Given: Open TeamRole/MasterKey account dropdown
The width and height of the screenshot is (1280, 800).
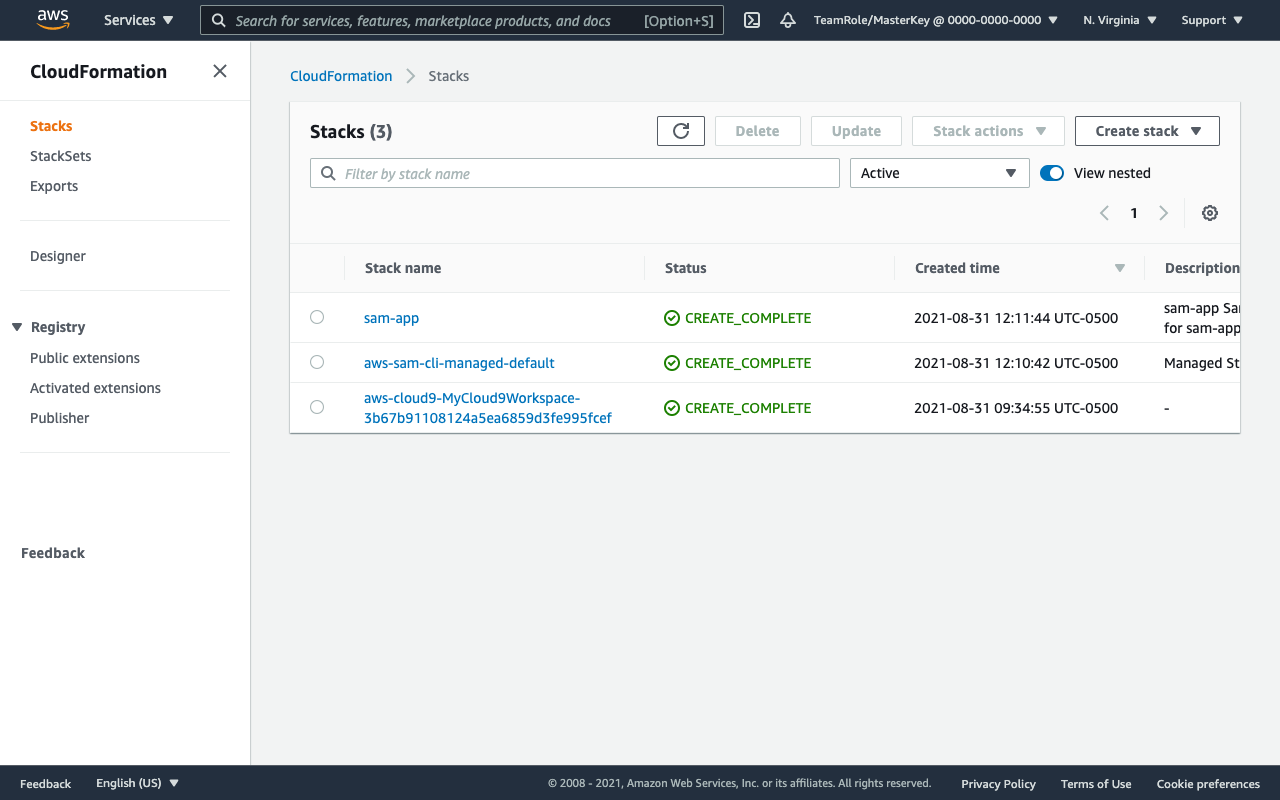Looking at the screenshot, I should [x=936, y=20].
